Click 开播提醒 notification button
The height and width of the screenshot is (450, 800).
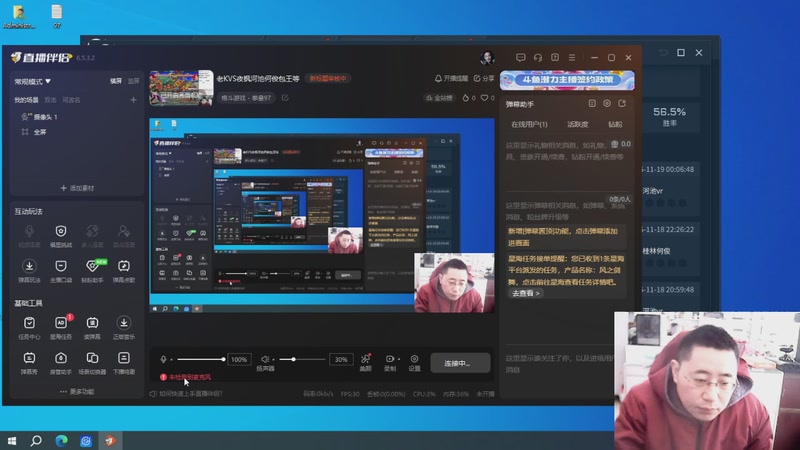pos(451,79)
